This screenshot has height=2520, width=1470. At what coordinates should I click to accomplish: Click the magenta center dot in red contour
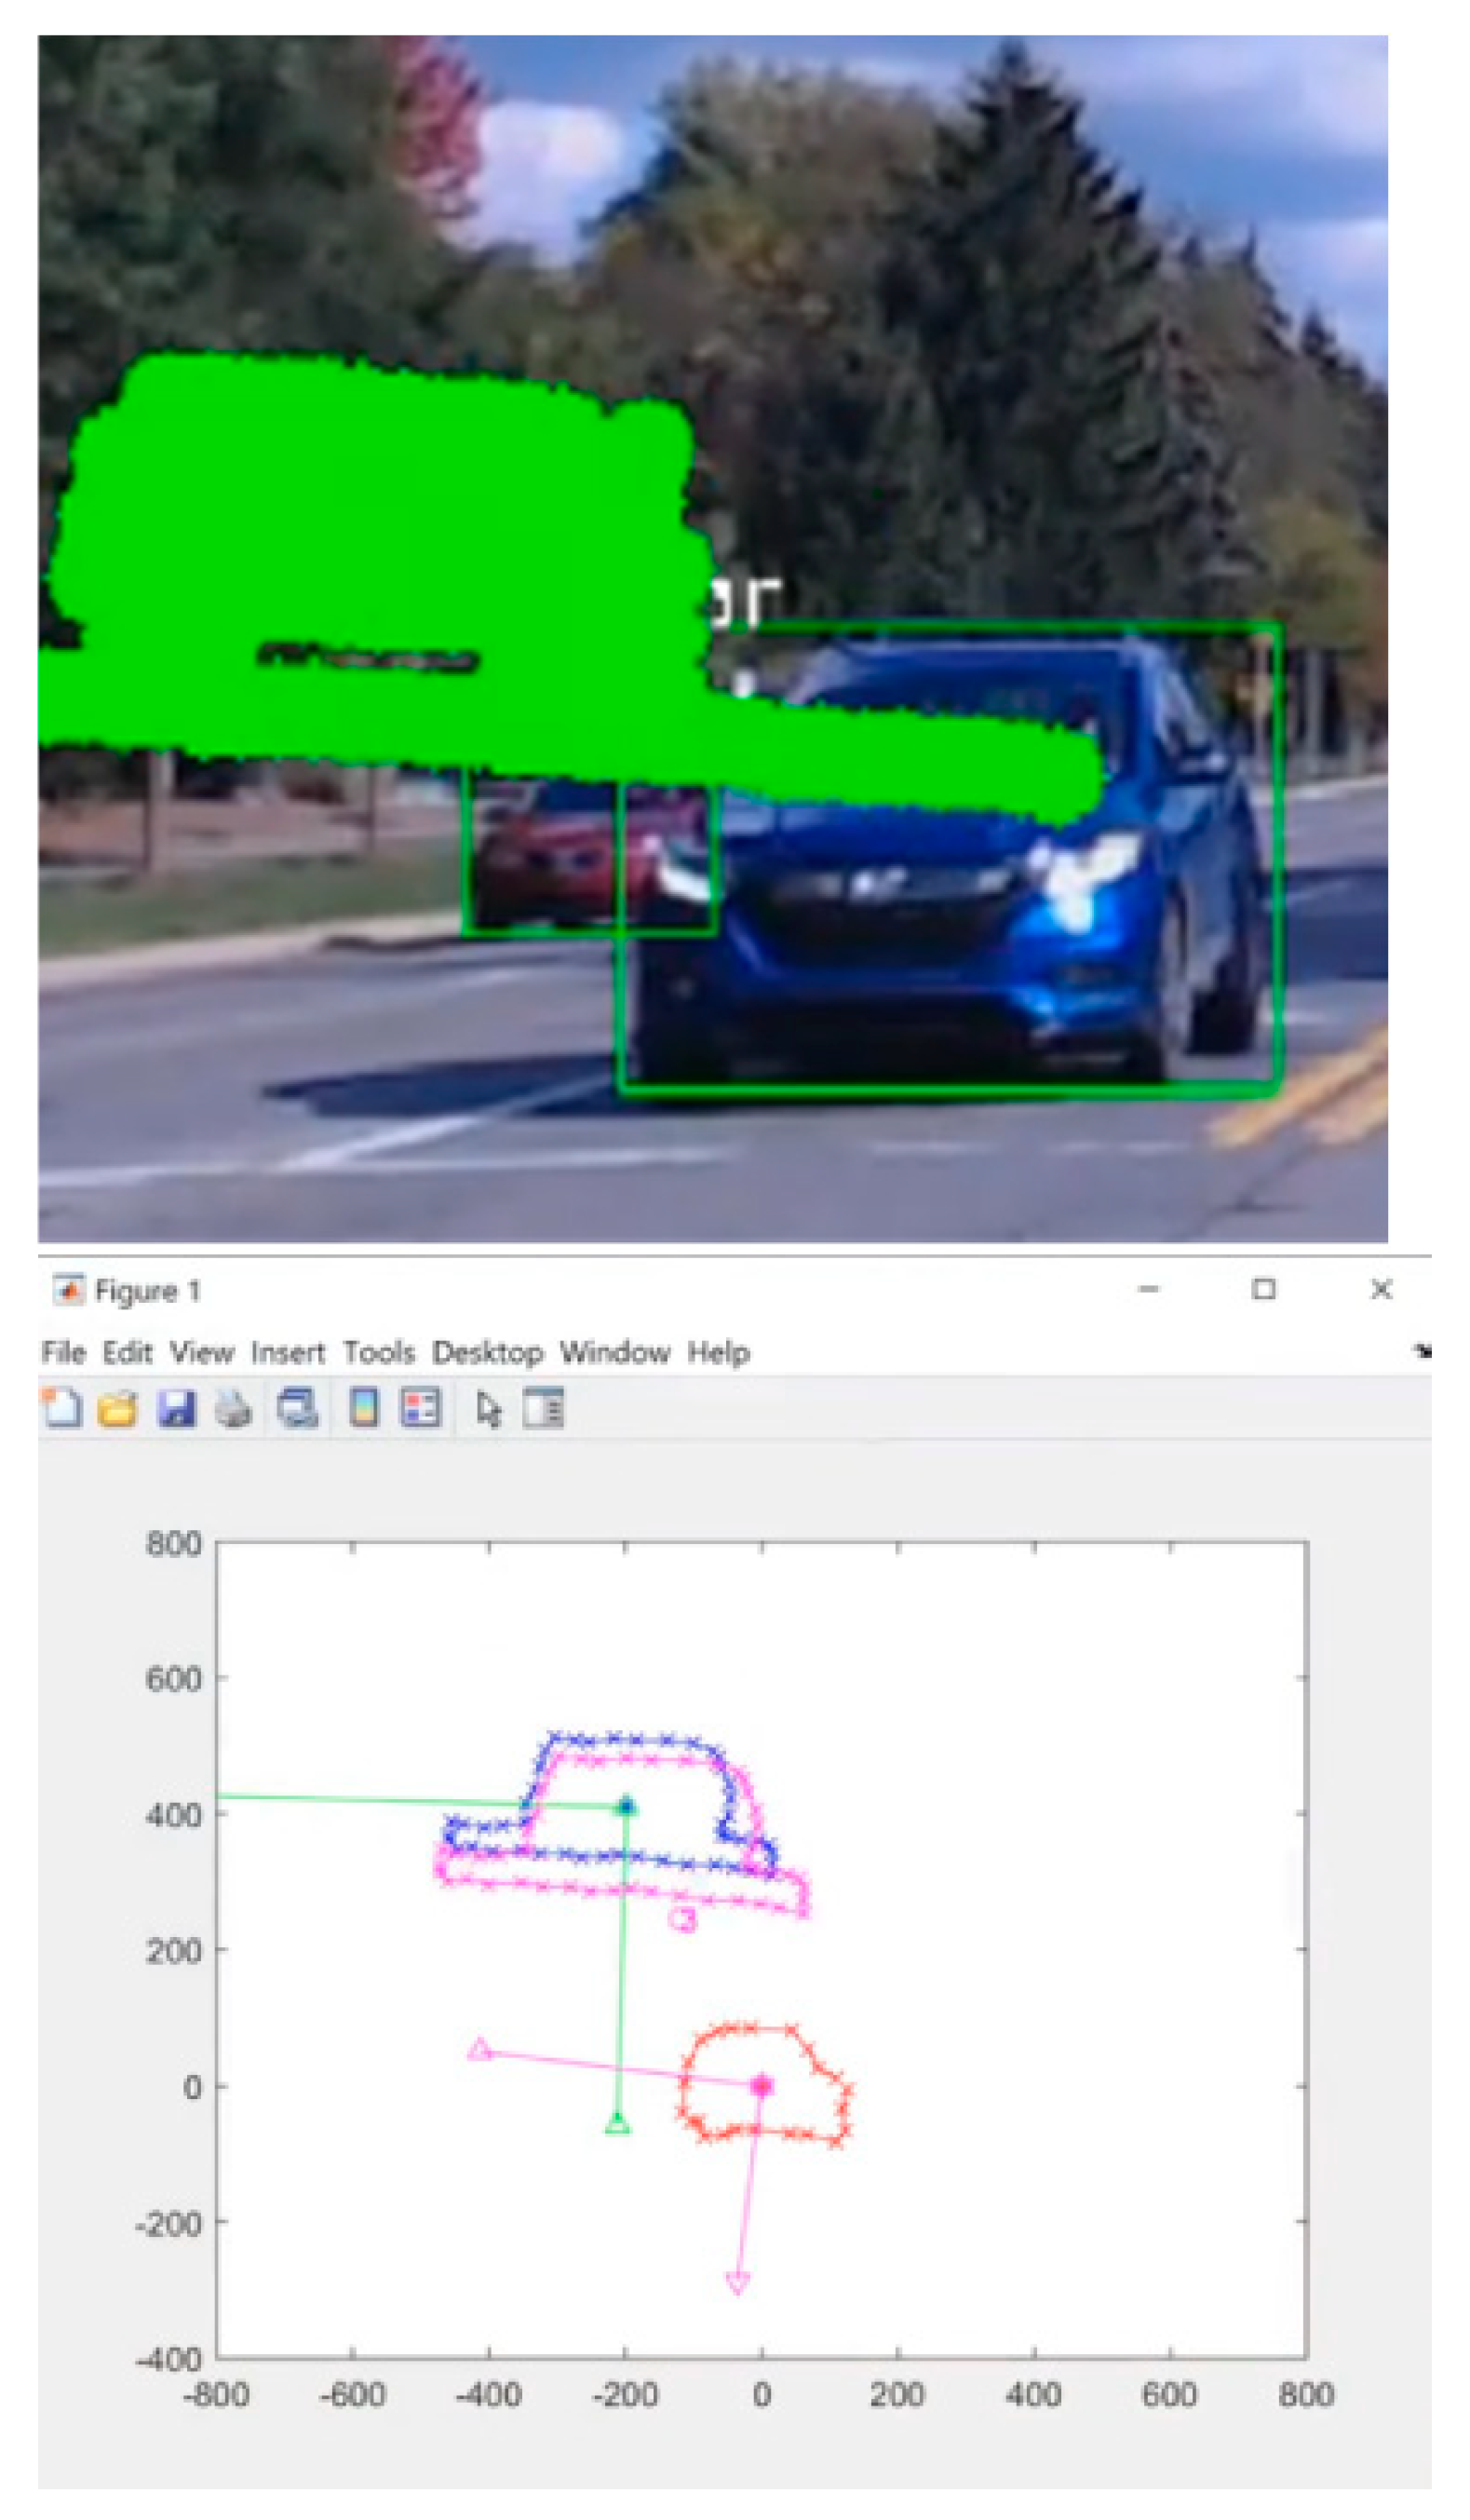coord(761,2086)
